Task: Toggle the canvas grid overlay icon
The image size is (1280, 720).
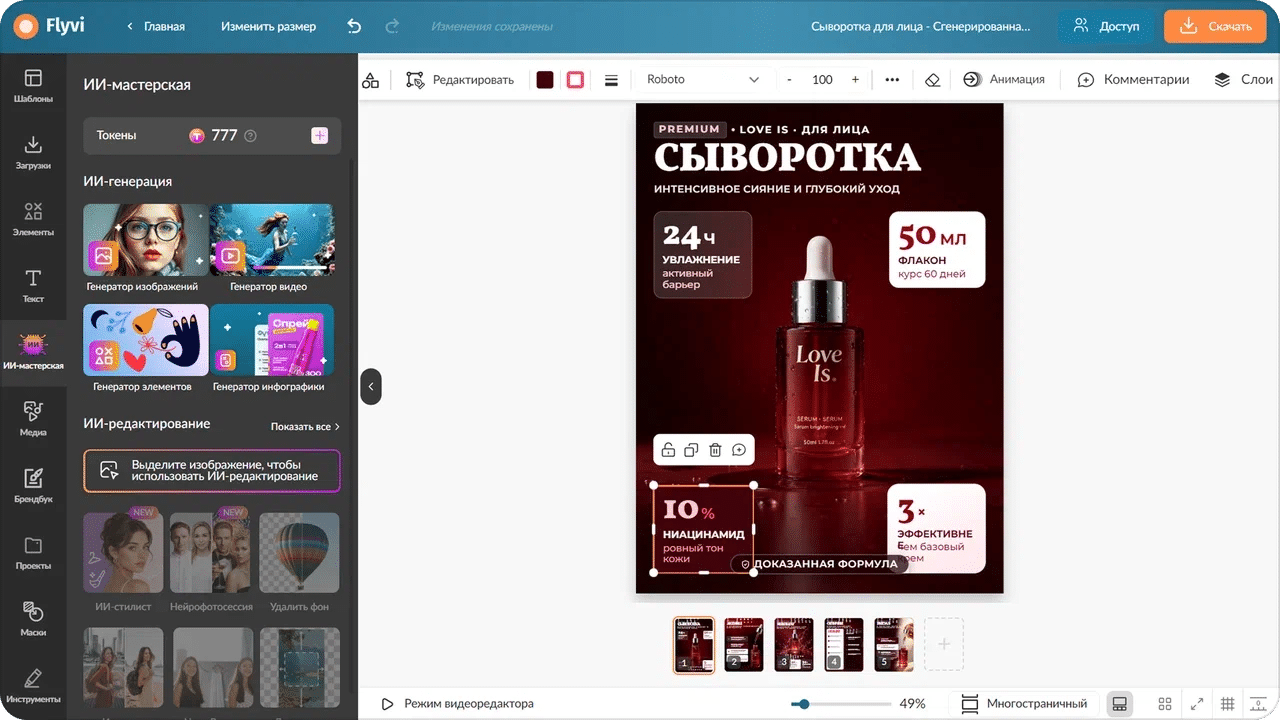Action: (x=1227, y=704)
